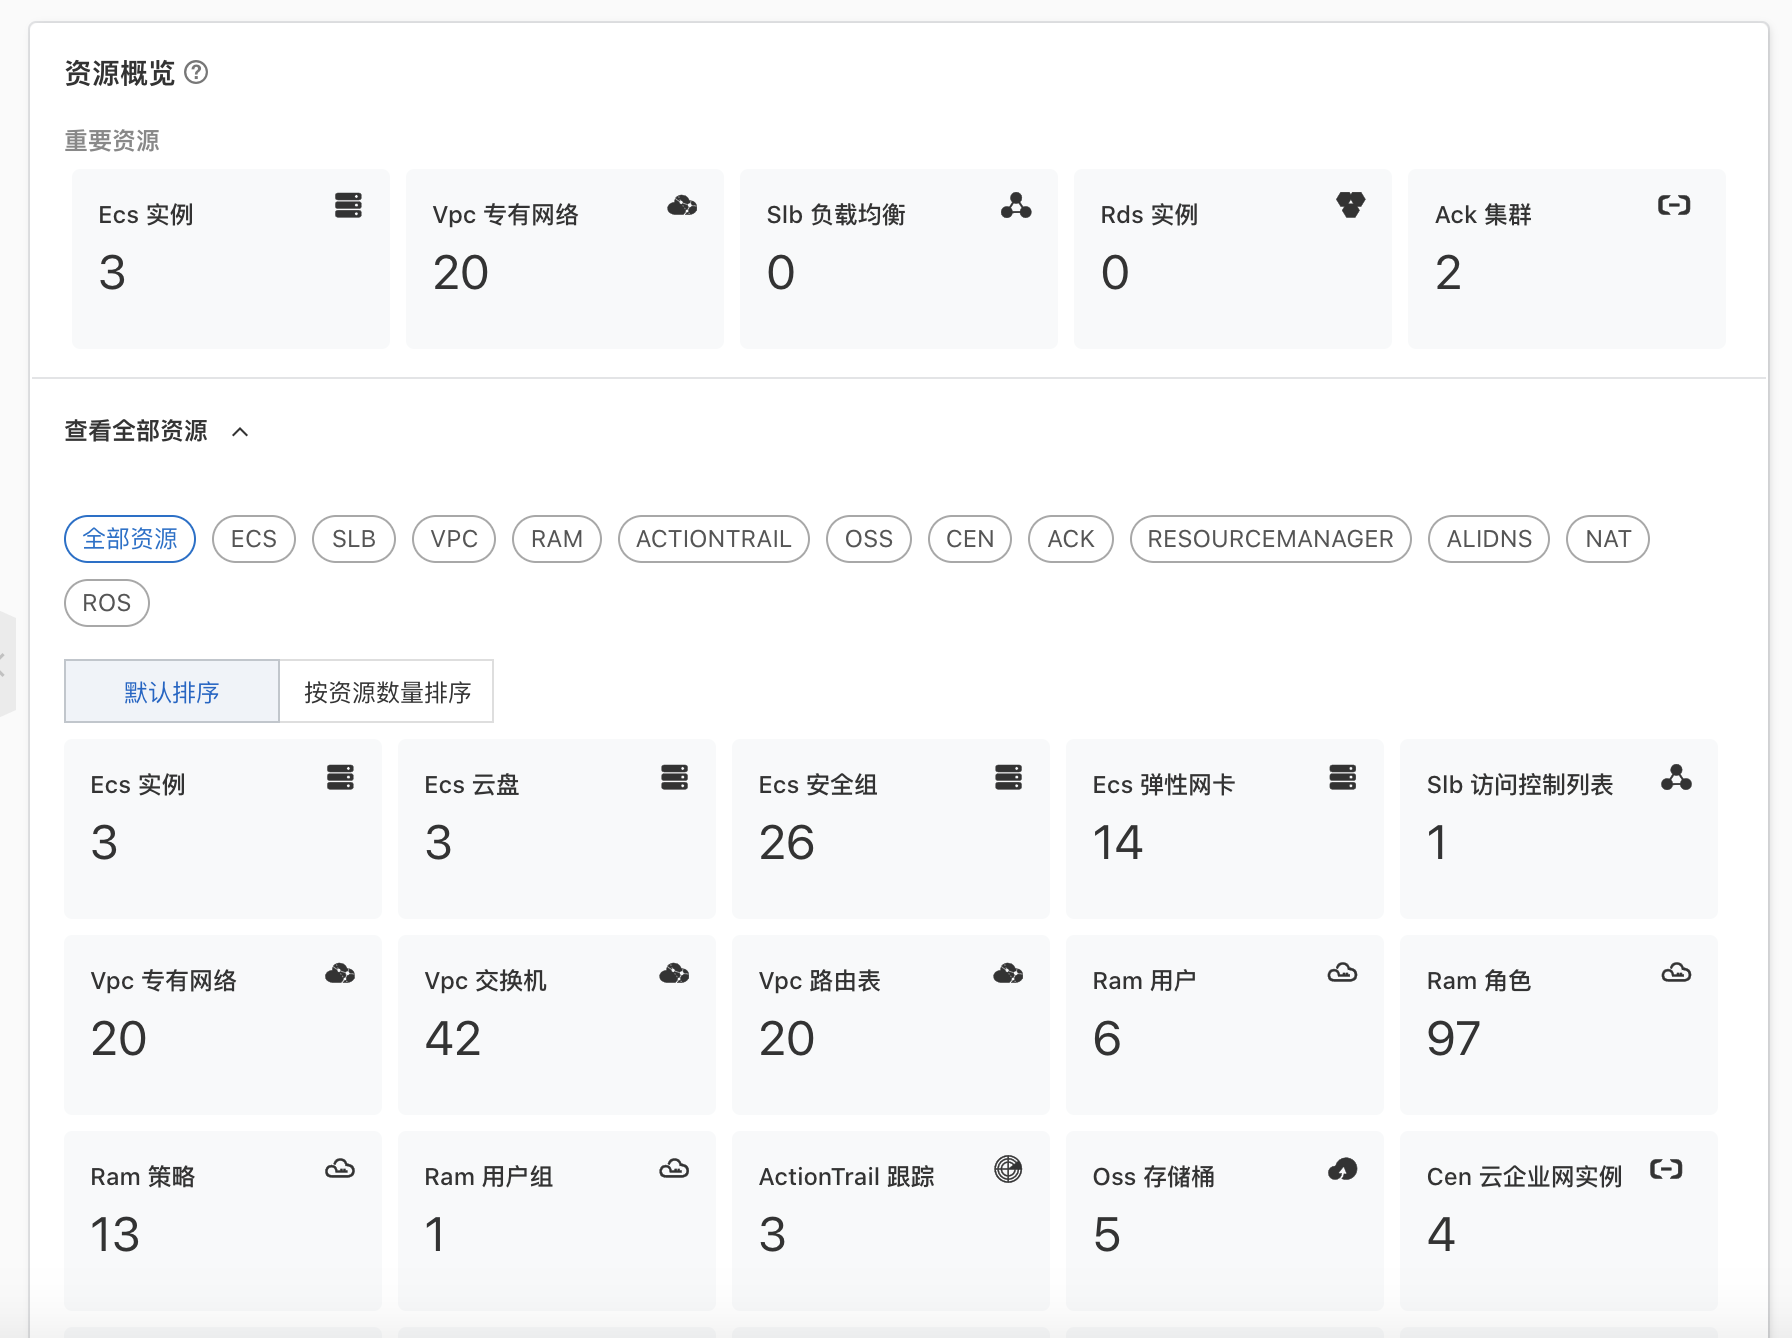The image size is (1792, 1338).
Task: Click the Ram 用户组 label
Action: (x=489, y=1177)
